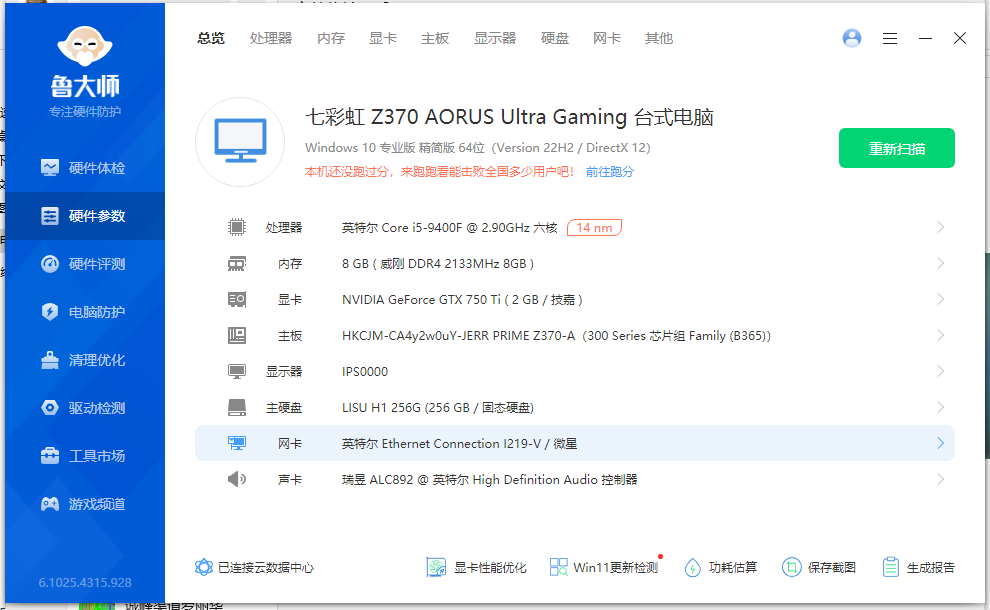
Task: Click the 显卡性能优化 icon
Action: 436,567
